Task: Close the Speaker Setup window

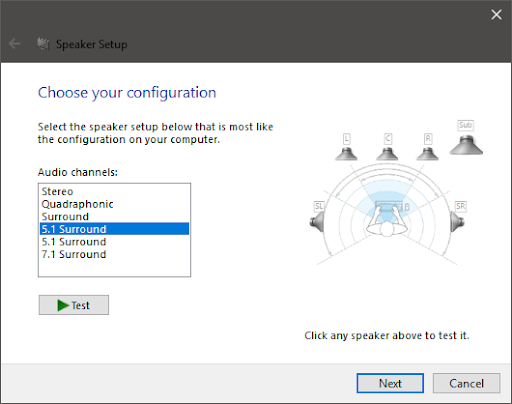Action: coord(496,15)
